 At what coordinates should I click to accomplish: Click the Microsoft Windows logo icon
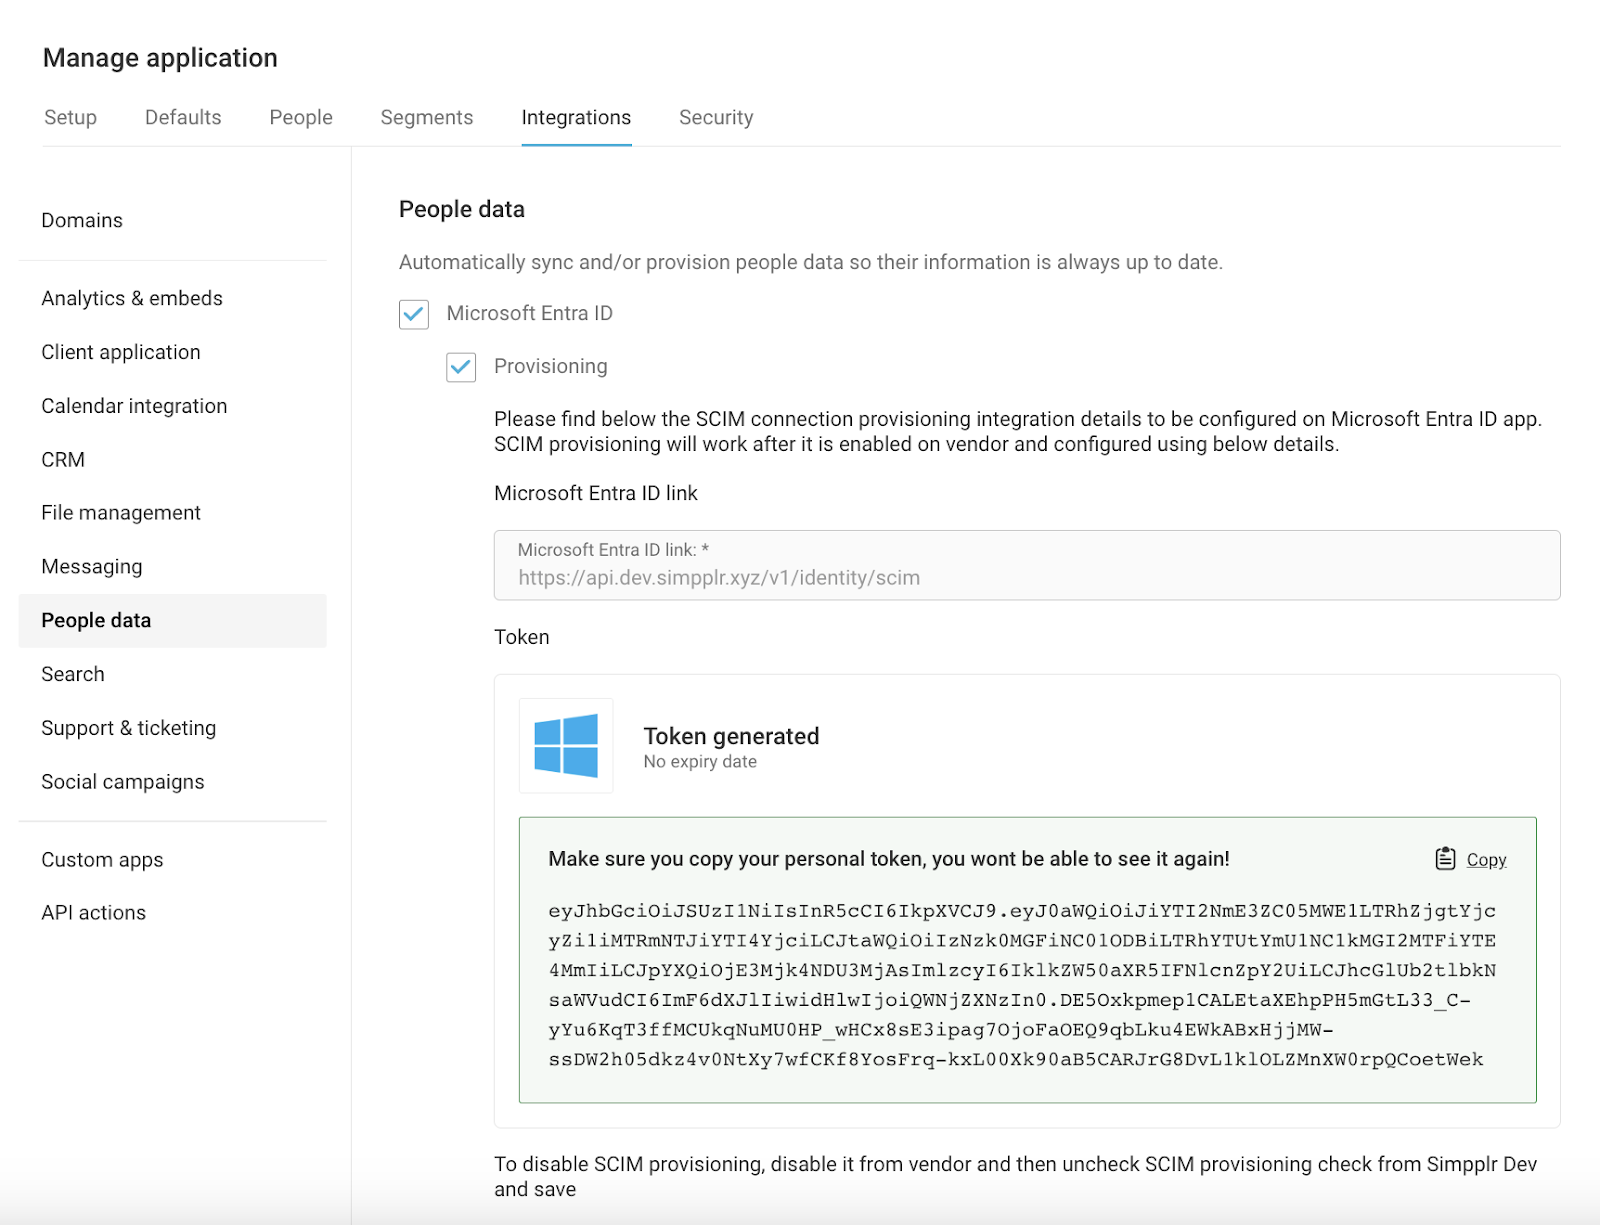click(565, 746)
